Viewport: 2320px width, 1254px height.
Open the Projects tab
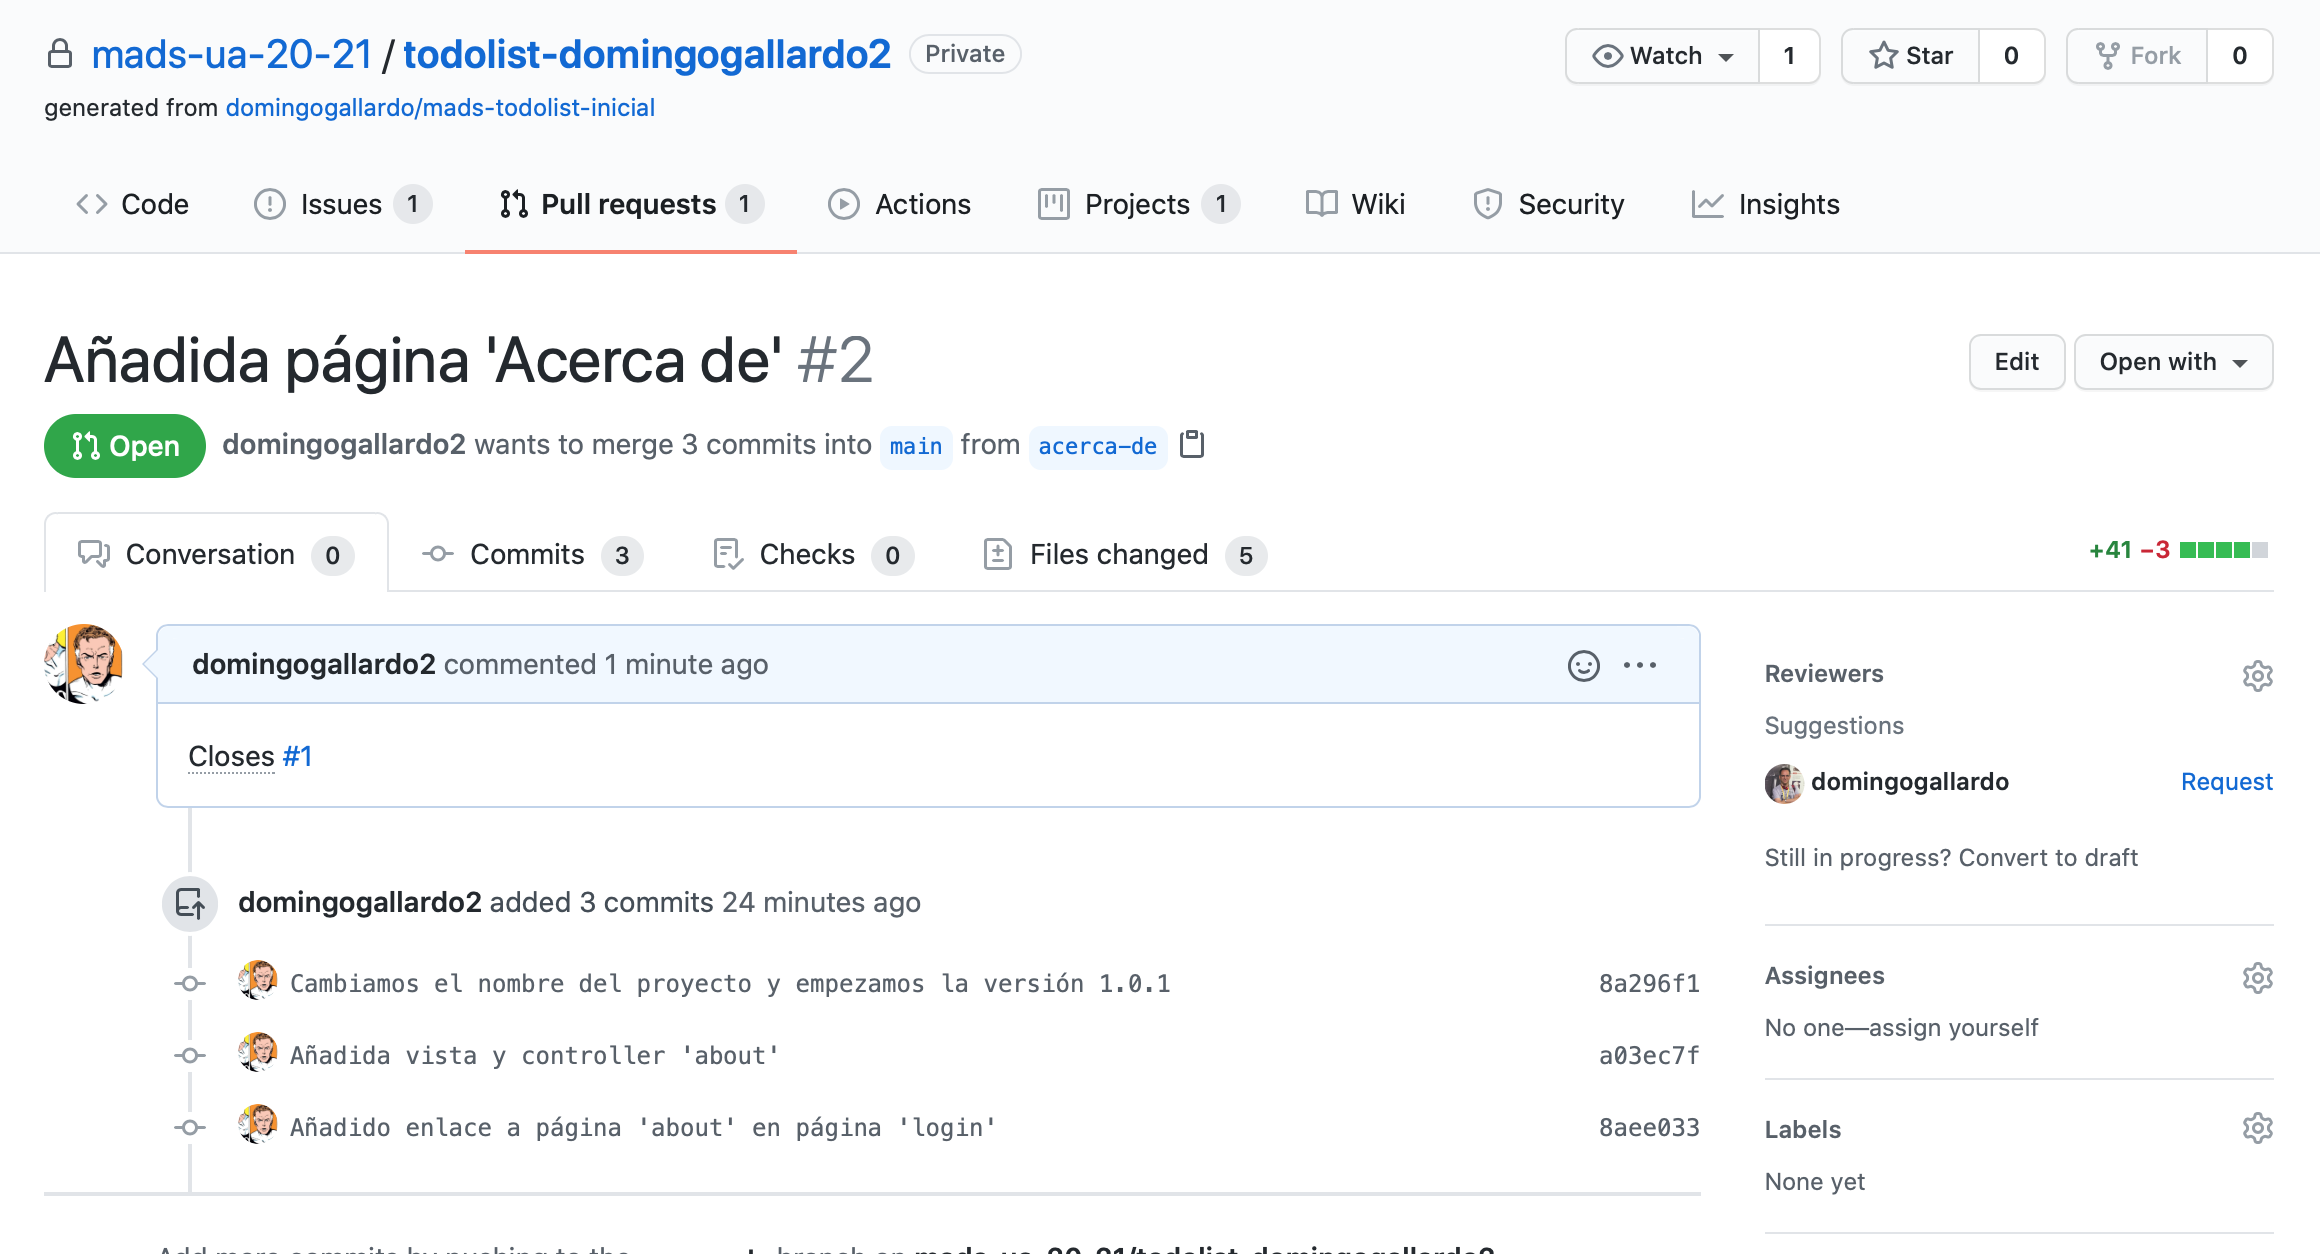point(1138,204)
